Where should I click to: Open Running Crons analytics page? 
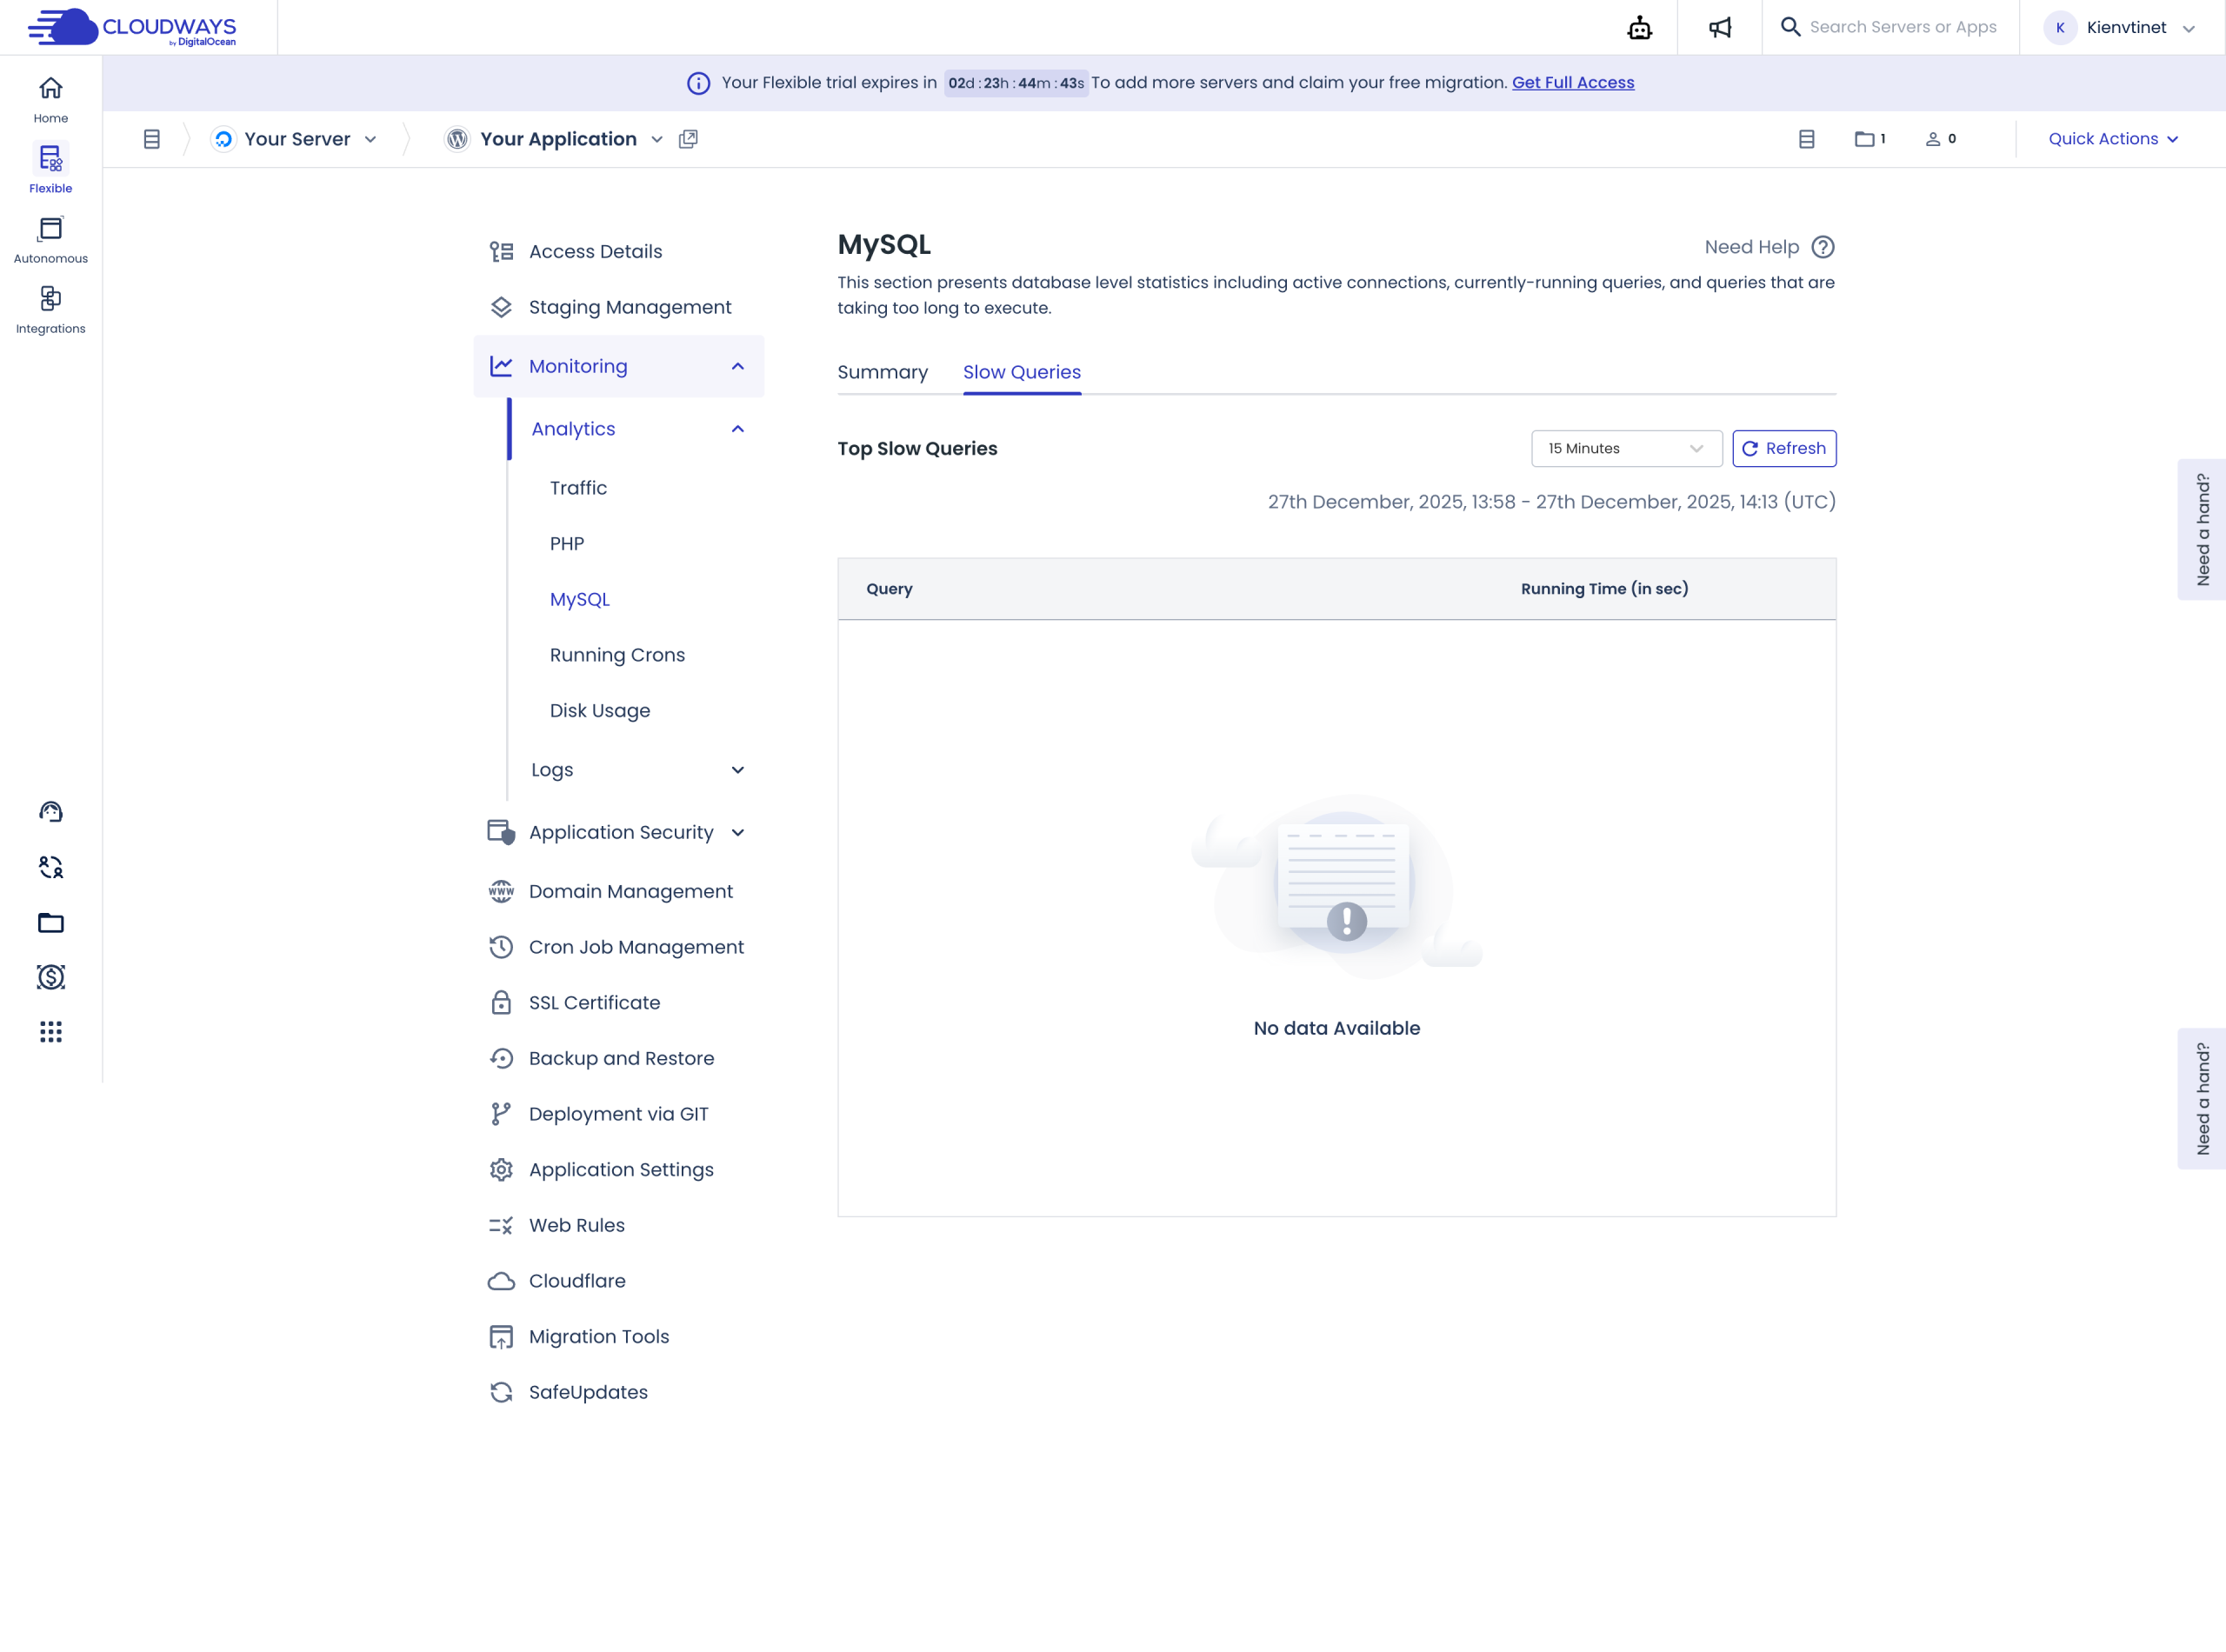pos(617,655)
